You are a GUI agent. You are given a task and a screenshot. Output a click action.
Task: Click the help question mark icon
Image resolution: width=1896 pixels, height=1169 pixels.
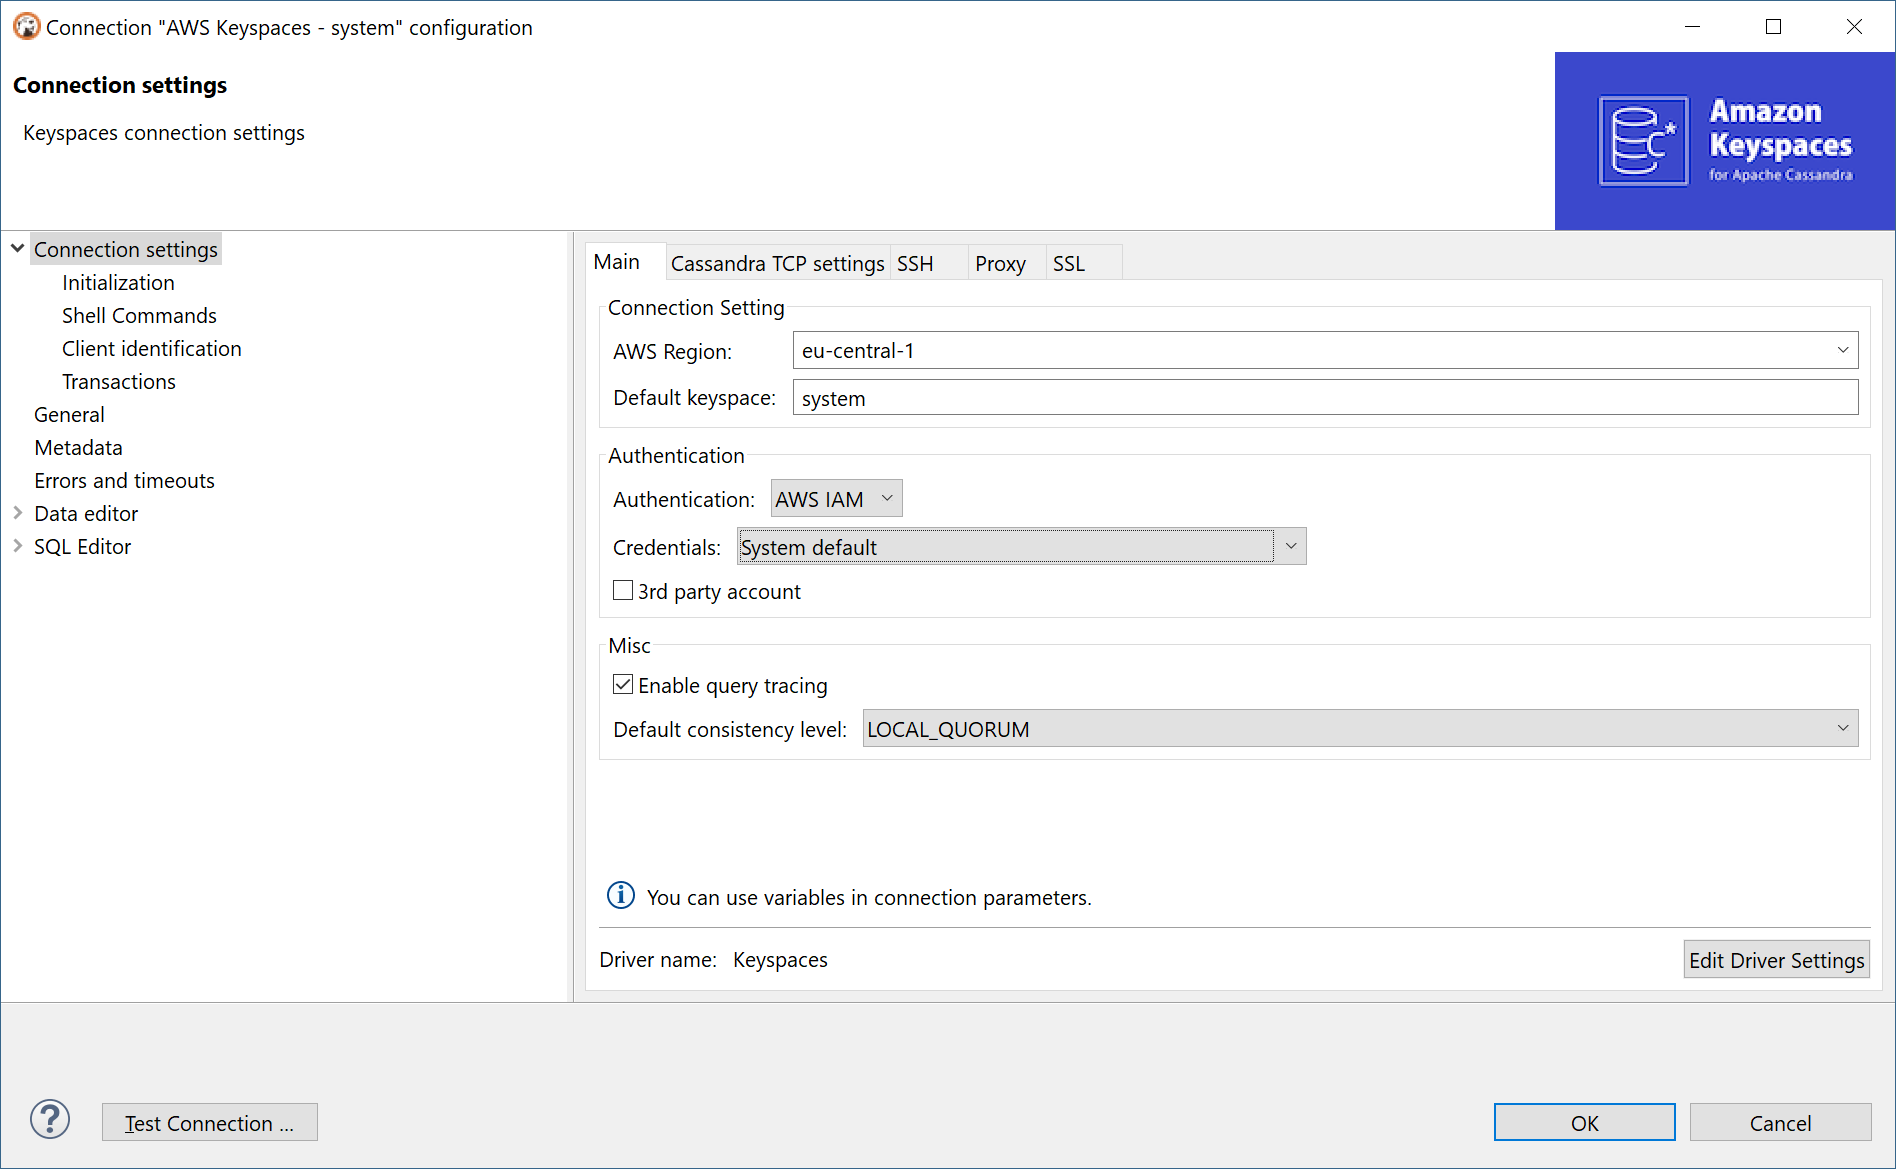pos(50,1119)
